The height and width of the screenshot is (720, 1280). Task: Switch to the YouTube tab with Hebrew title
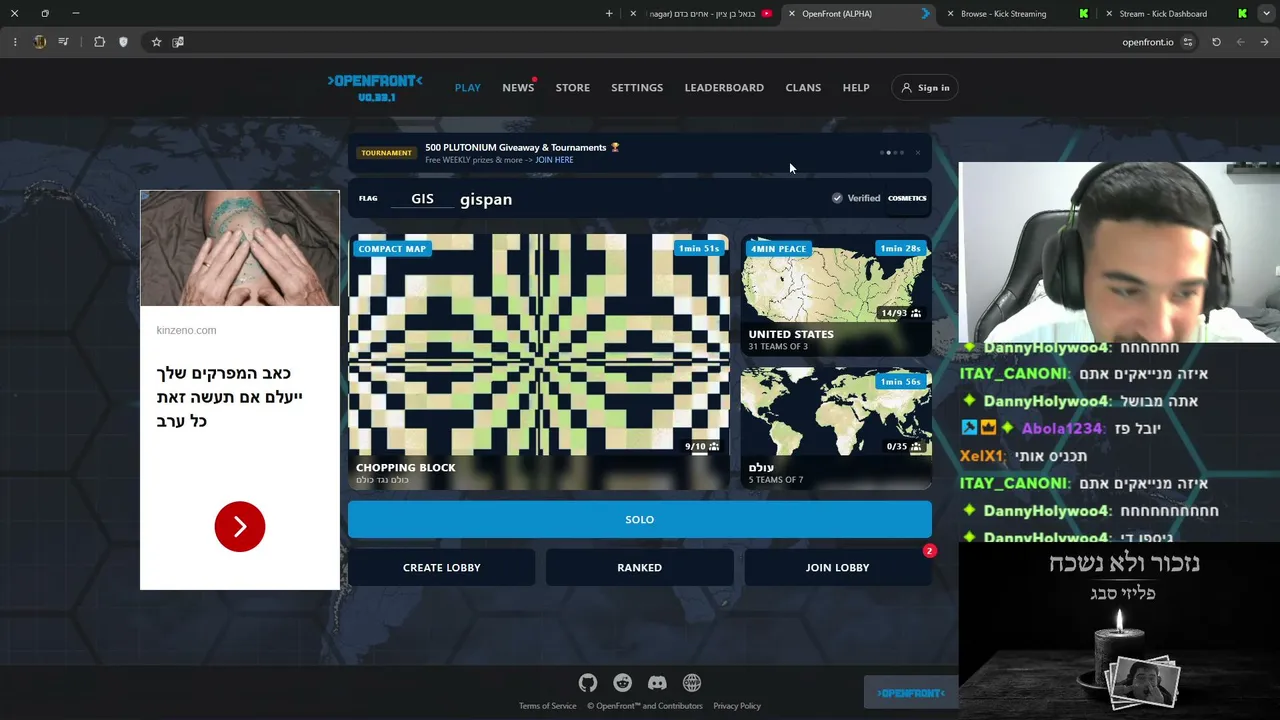pos(702,14)
